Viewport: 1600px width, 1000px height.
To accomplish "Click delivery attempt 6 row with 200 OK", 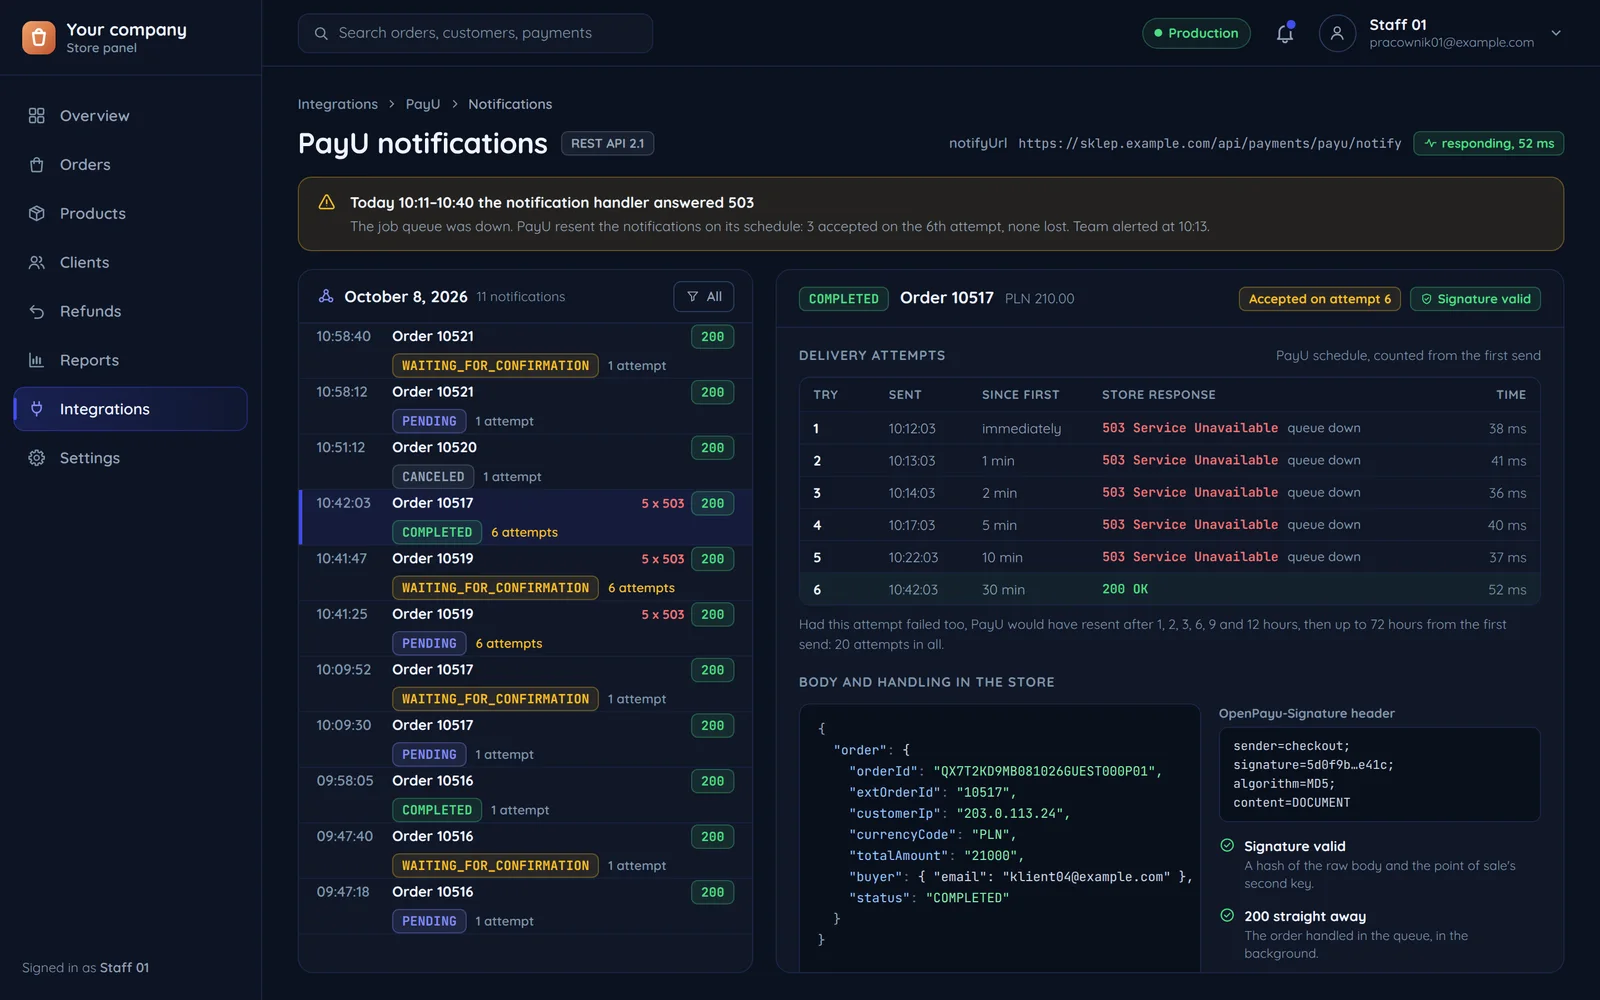I will [x=1169, y=589].
